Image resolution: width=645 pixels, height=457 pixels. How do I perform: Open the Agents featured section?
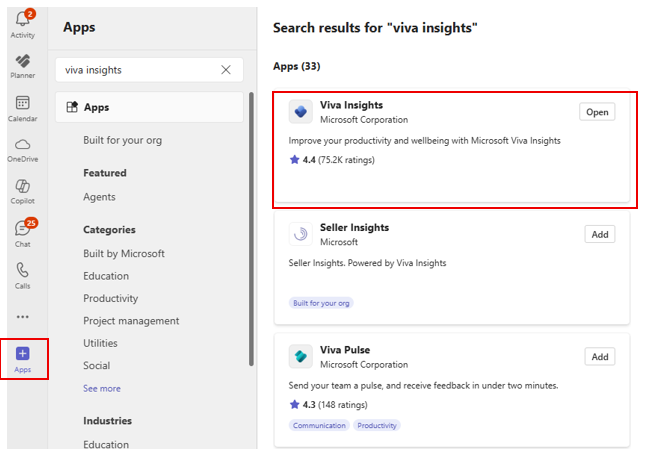click(99, 197)
